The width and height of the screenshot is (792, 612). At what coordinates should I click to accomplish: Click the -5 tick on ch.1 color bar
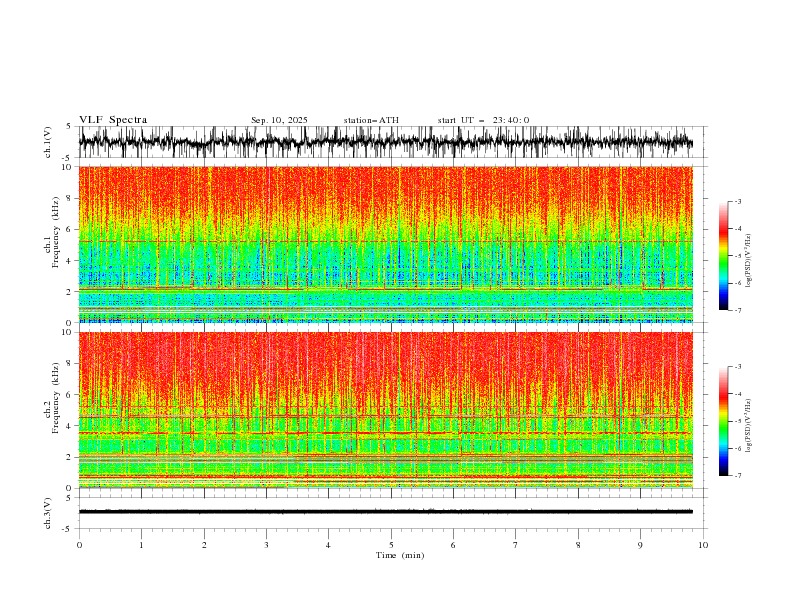pos(737,256)
